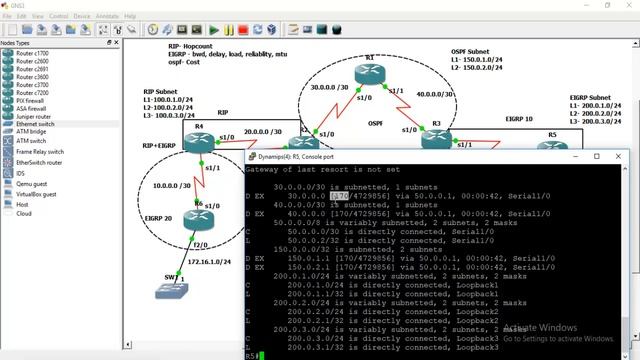Click the VirtualBox cube icon in toolbar
Image resolution: width=640 pixels, height=360 pixels.
[x=272, y=30]
